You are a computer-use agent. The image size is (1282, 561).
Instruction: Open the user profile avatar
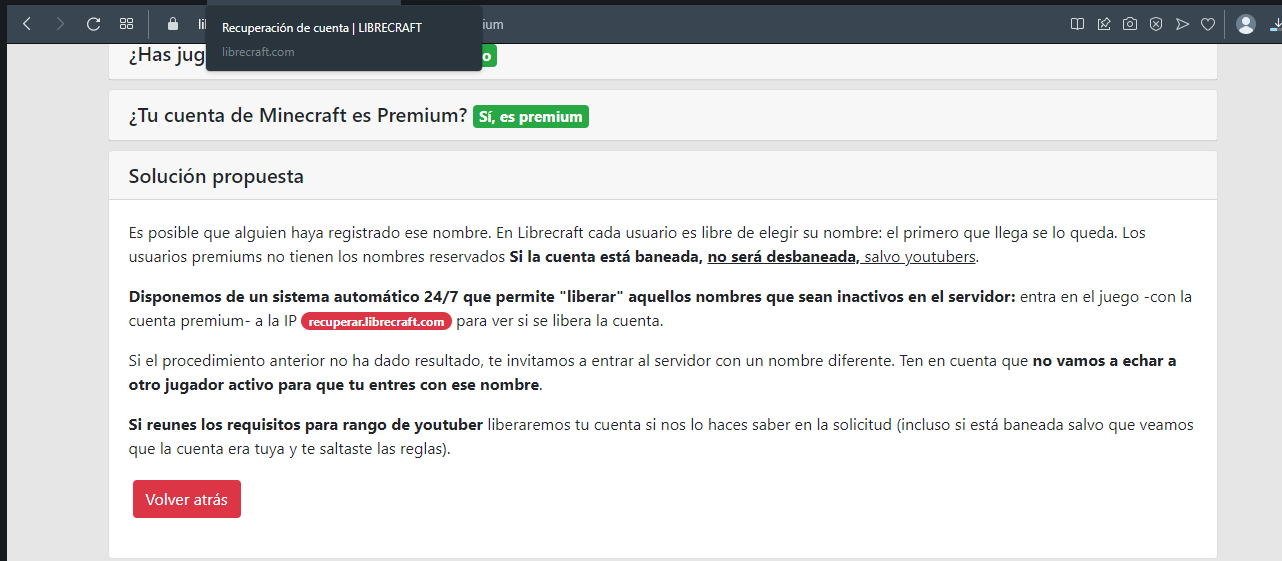point(1246,24)
